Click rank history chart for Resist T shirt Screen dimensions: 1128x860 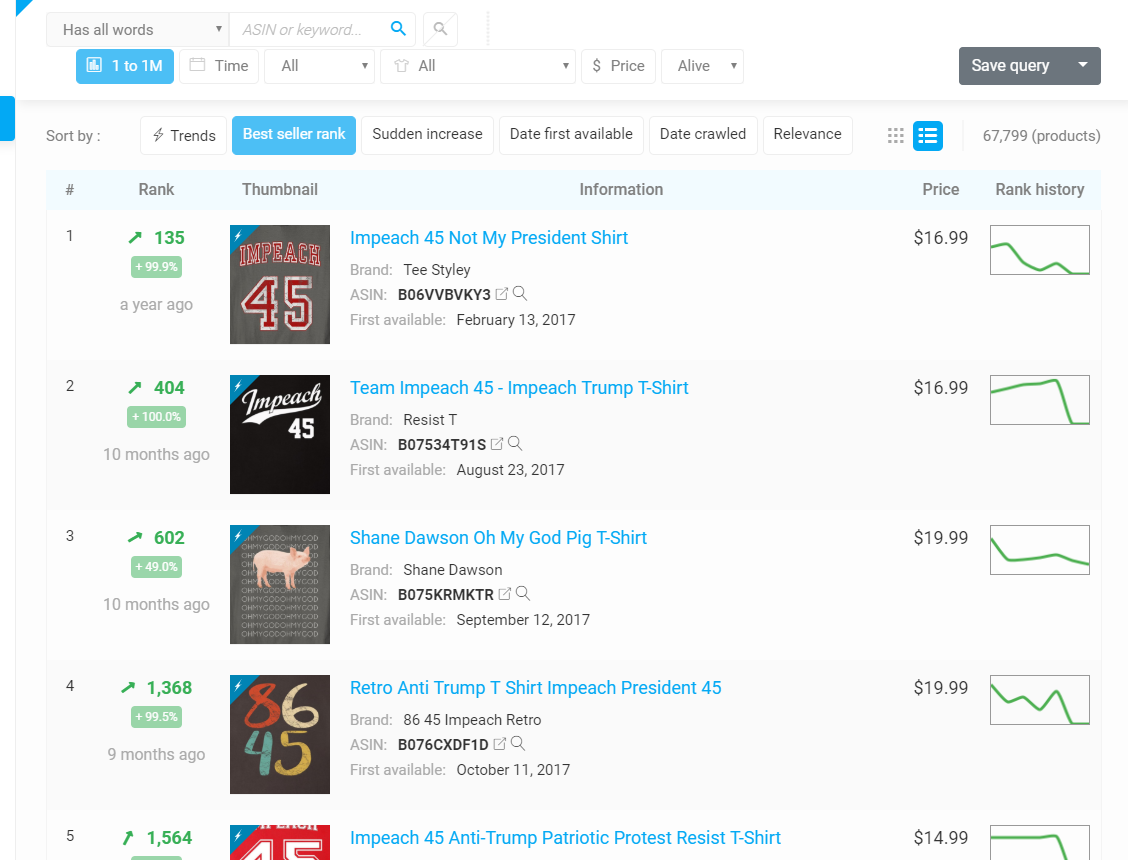(1040, 399)
